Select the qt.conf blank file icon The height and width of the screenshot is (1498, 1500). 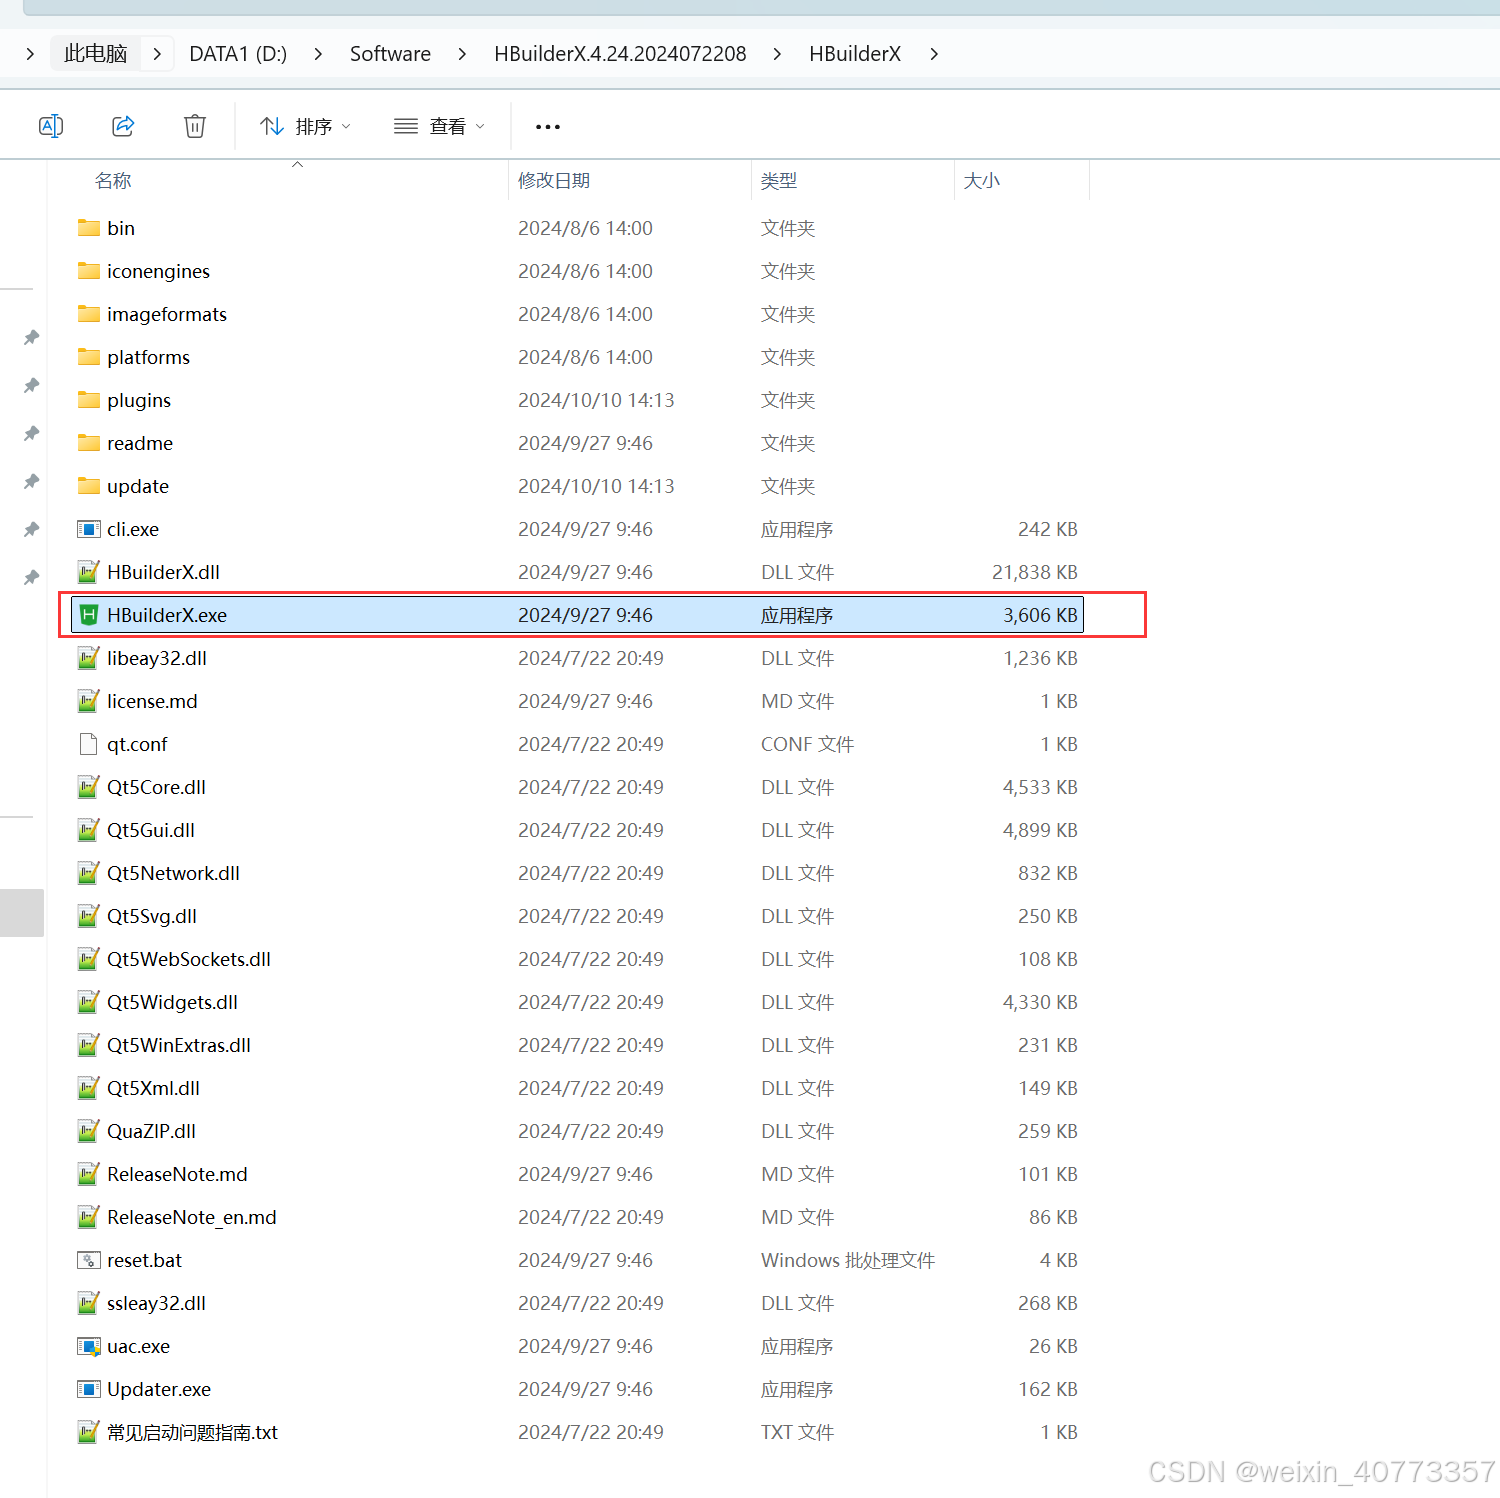pyautogui.click(x=89, y=744)
